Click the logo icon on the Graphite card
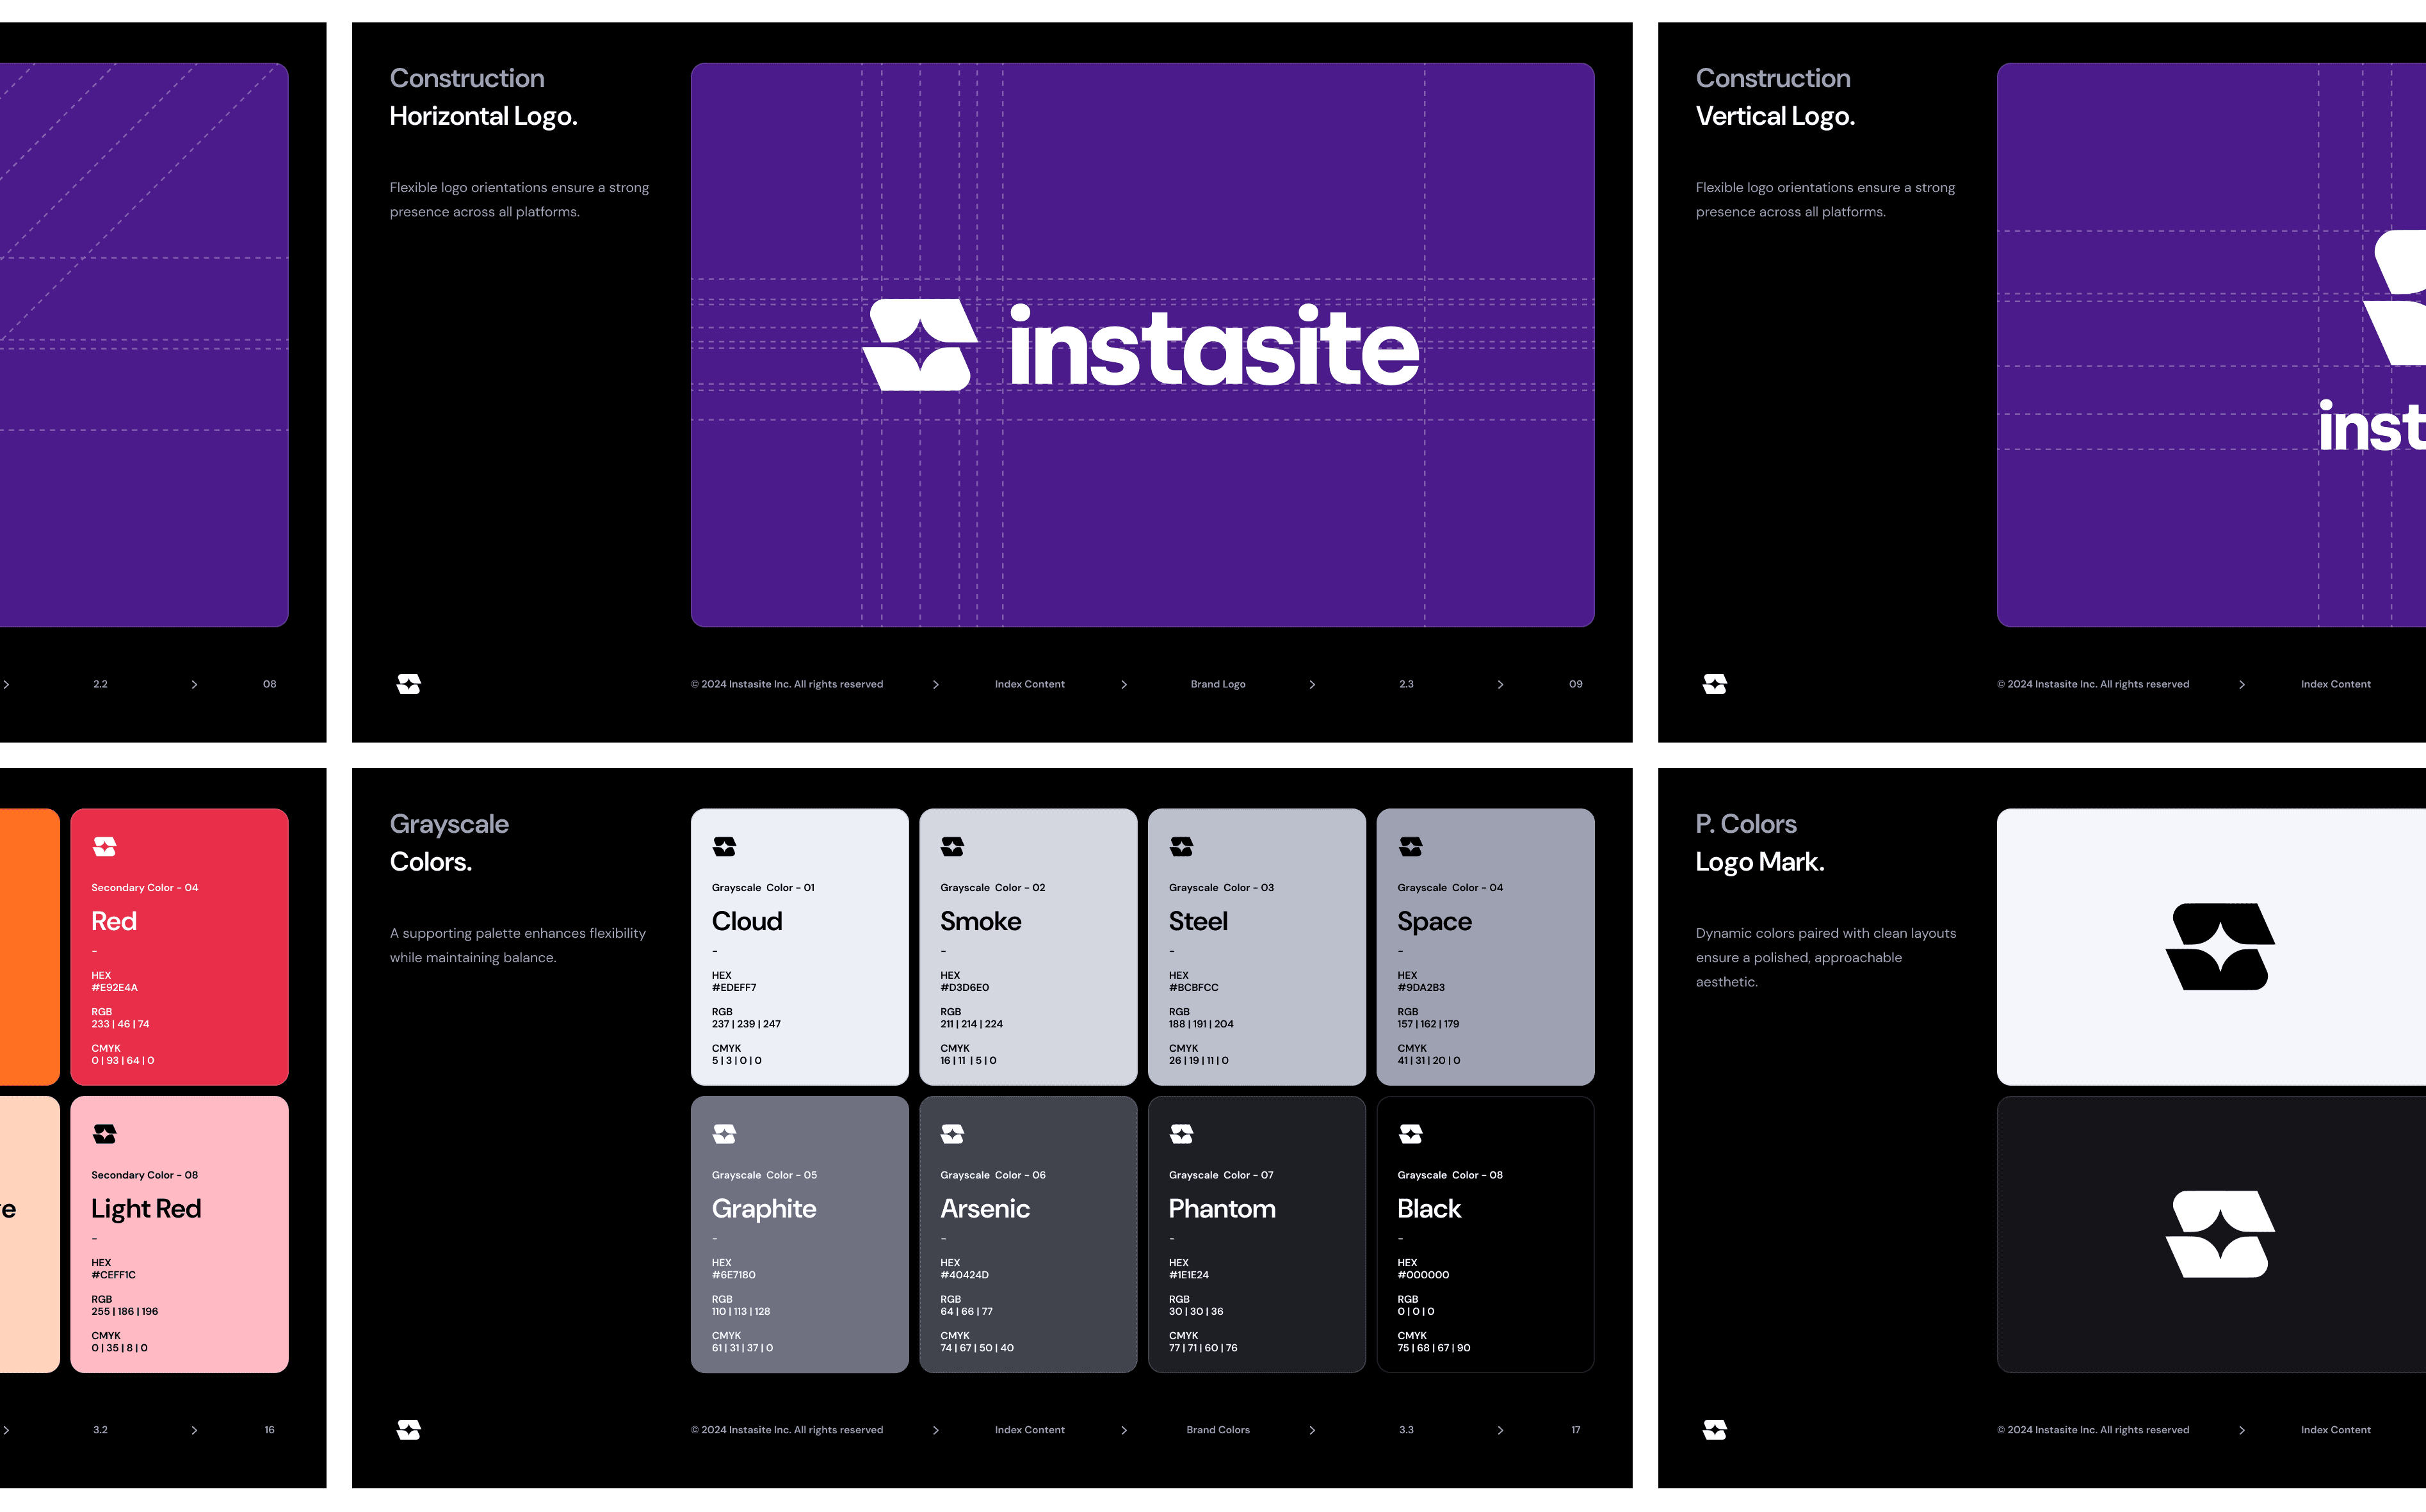The height and width of the screenshot is (1512, 2426). 724,1134
